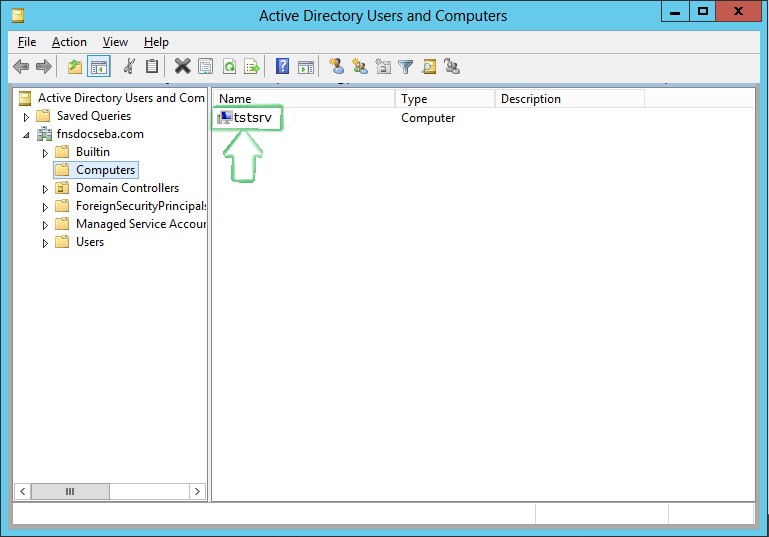Expand the Domain Controllers node
769x537 pixels.
coord(45,188)
